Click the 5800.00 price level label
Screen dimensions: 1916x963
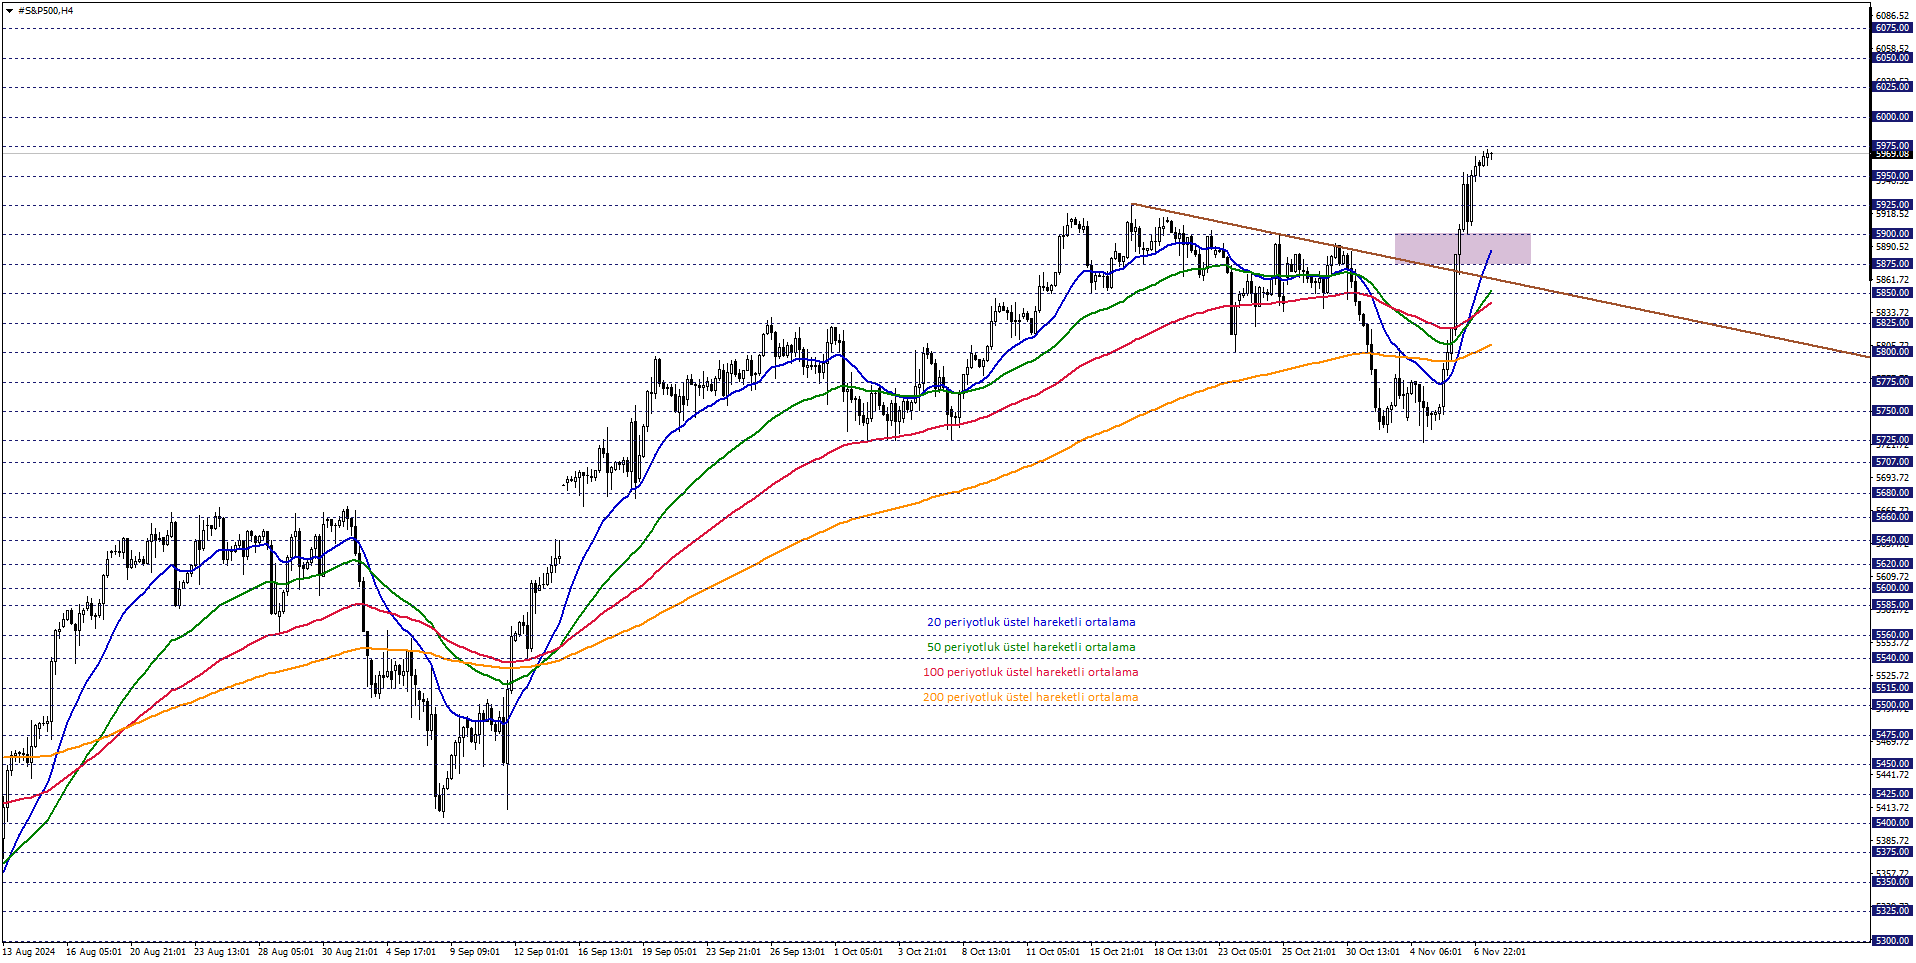[x=1892, y=352]
